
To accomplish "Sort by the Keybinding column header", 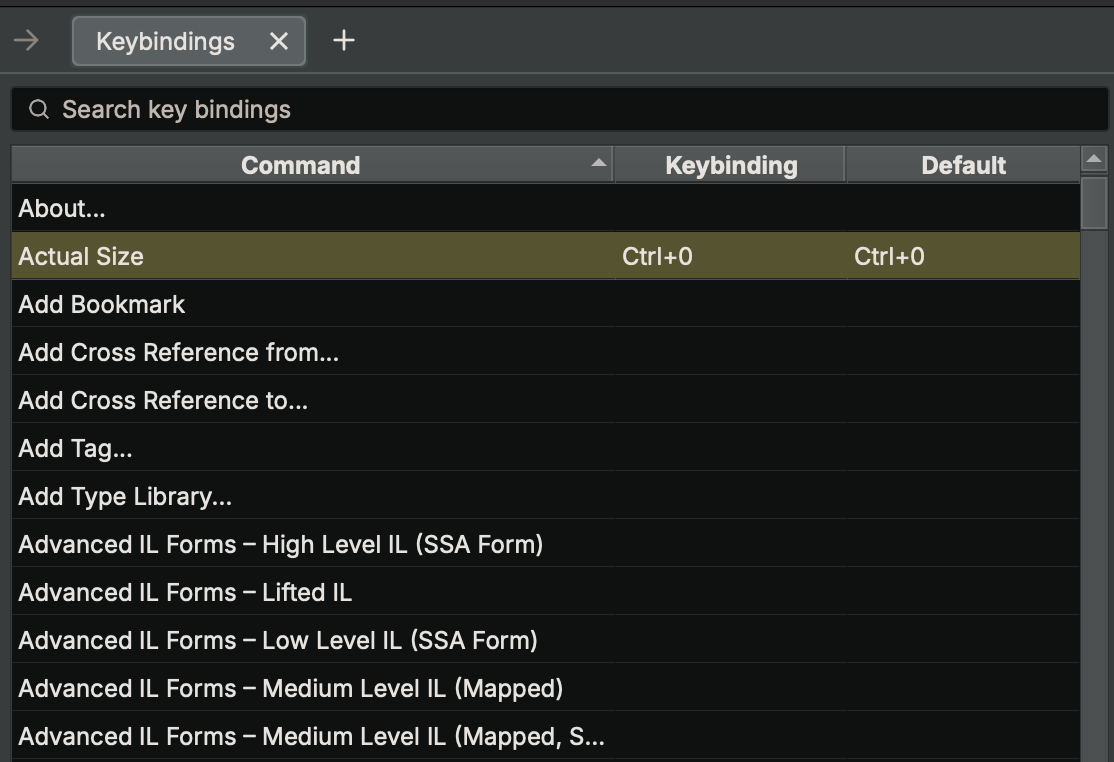I will 730,165.
